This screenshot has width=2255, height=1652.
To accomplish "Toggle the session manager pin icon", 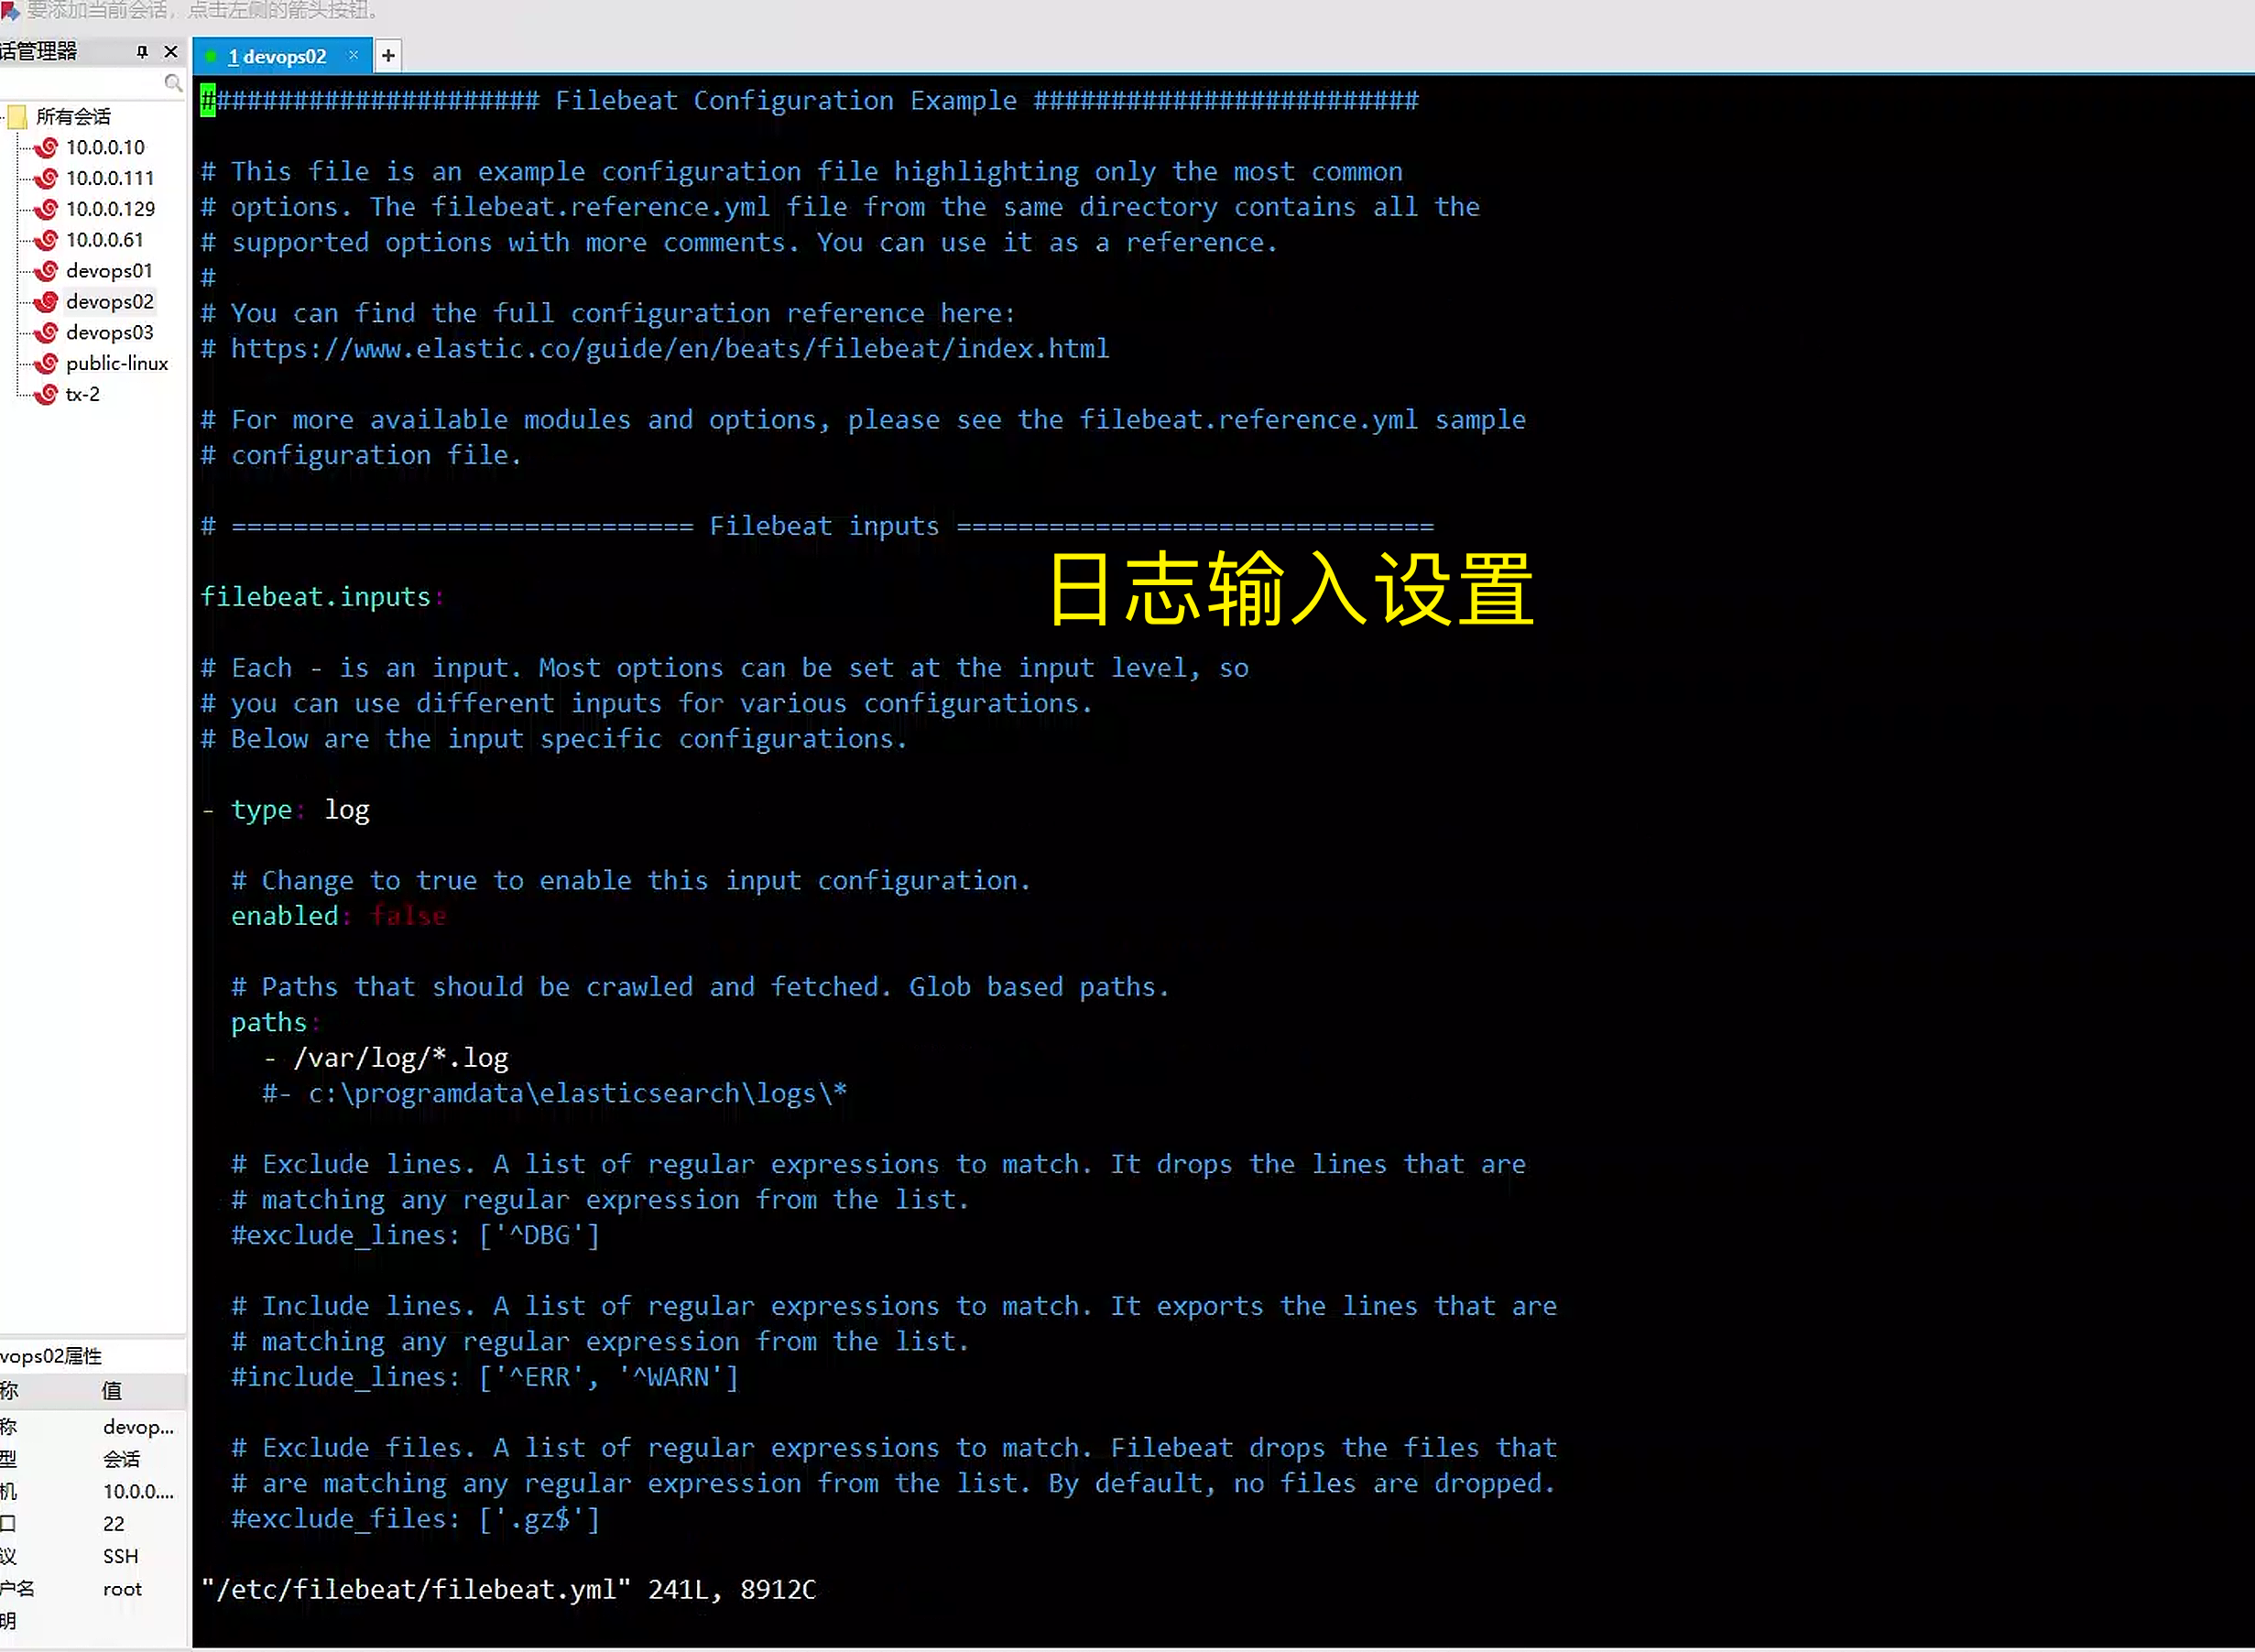I will (x=142, y=51).
